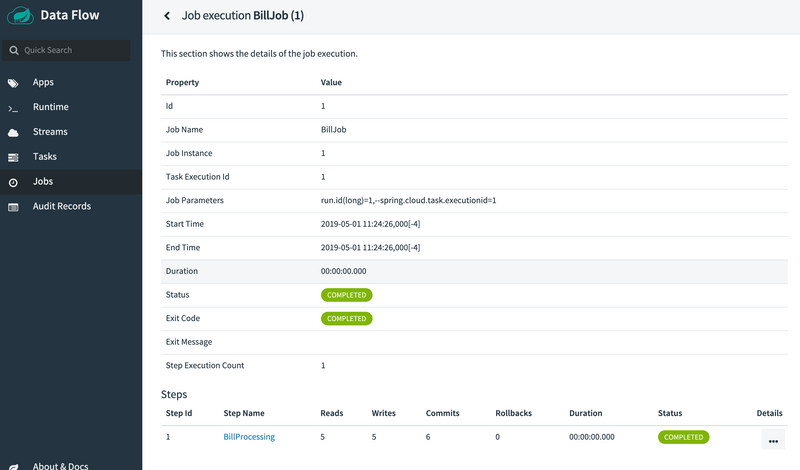Click the 'Property' column header
The width and height of the screenshot is (800, 470).
point(182,83)
